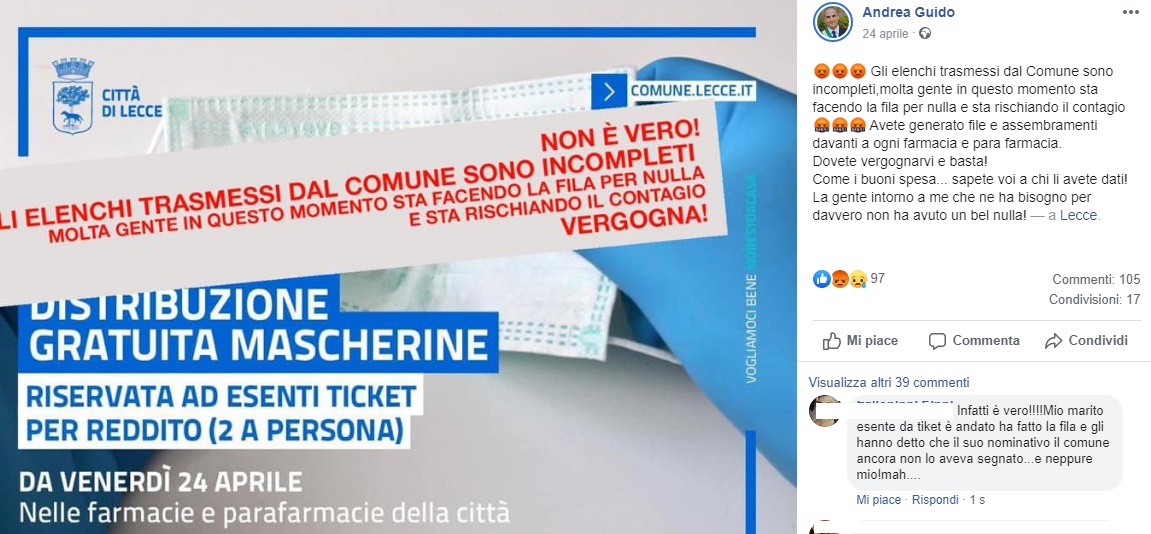Expand Visualizza altri 39 commenti
The height and width of the screenshot is (534, 1151).
[889, 383]
